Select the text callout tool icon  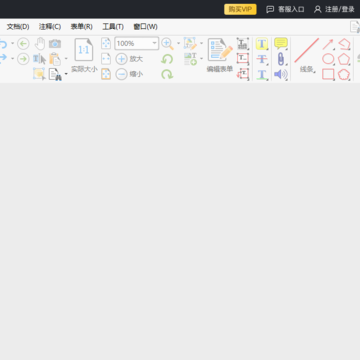tap(243, 74)
